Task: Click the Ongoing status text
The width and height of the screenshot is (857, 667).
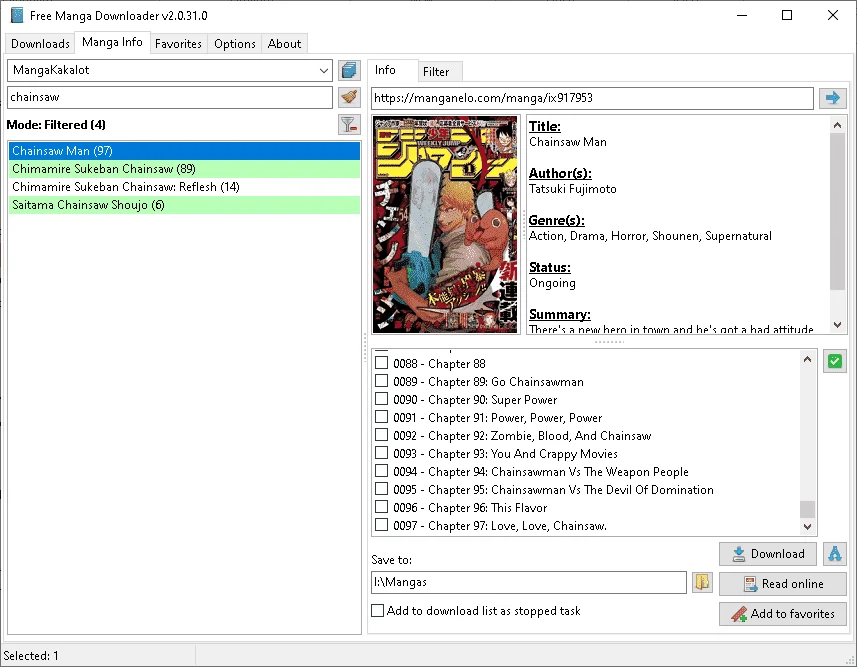Action: 552,283
